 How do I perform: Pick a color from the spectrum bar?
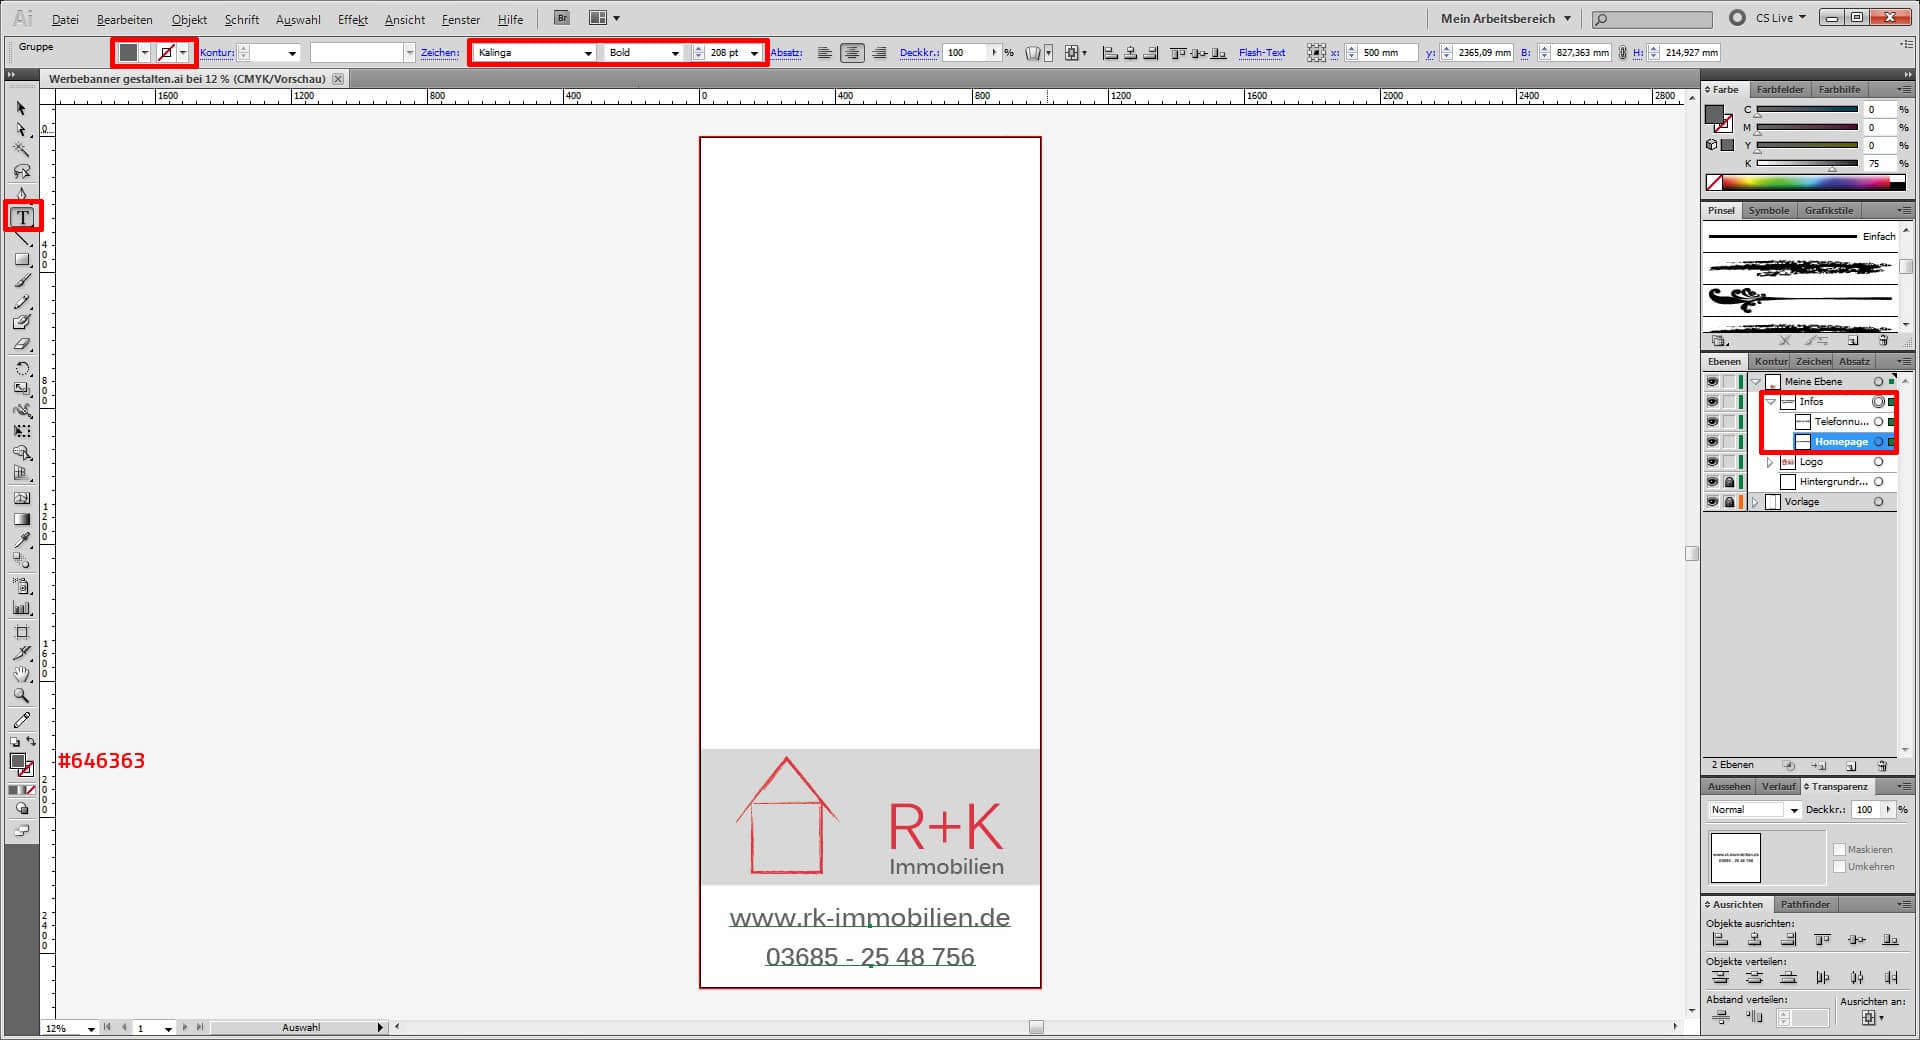1800,183
